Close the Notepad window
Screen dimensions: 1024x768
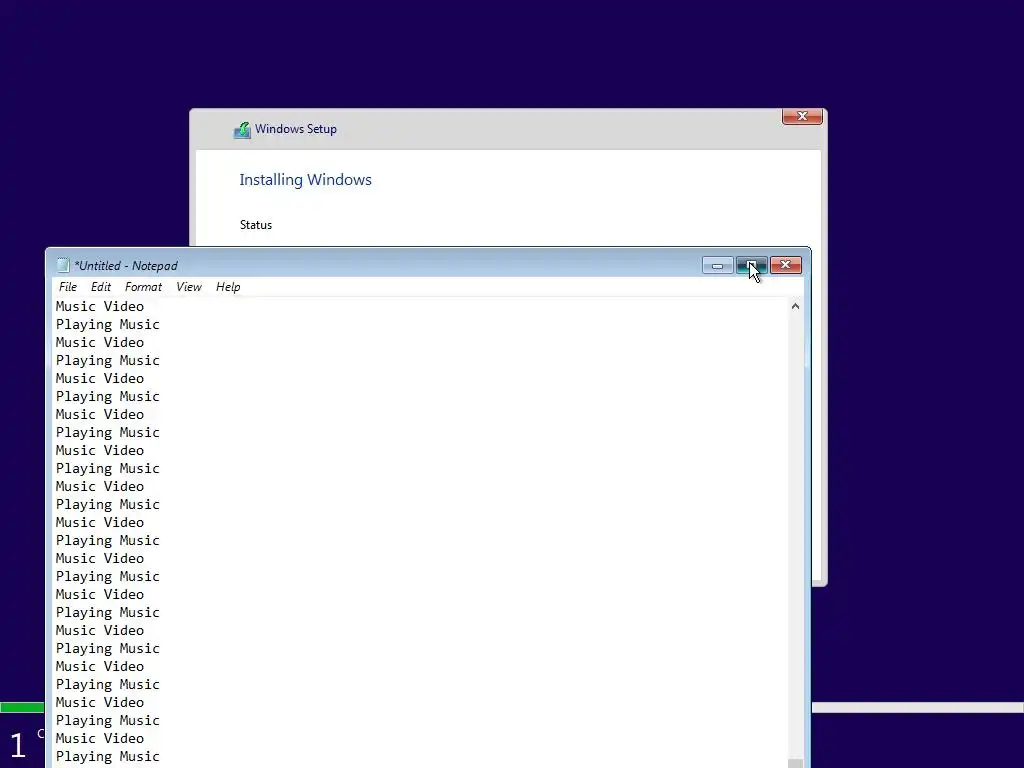click(786, 265)
